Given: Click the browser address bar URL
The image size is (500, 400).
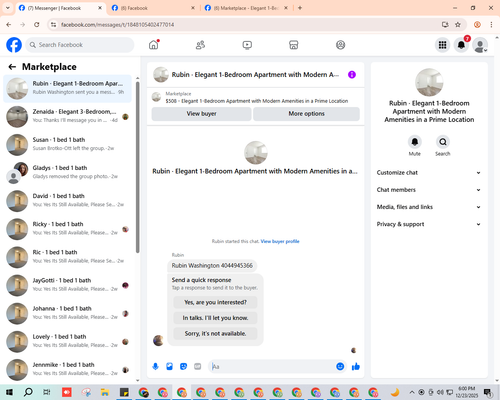Looking at the screenshot, I should [x=117, y=25].
